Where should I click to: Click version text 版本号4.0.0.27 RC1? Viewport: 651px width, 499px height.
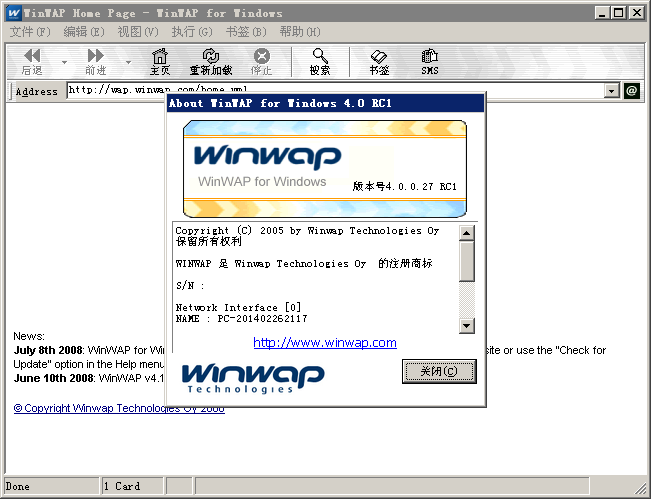404,186
